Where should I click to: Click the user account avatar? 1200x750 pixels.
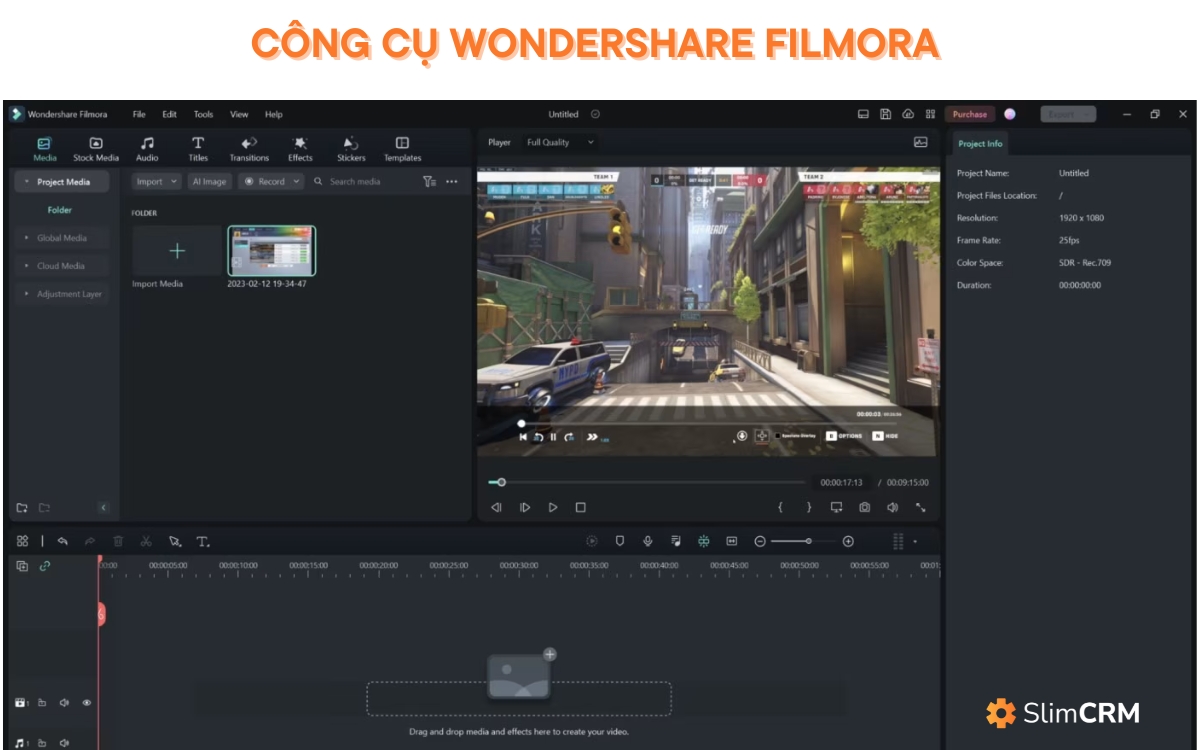[1010, 114]
